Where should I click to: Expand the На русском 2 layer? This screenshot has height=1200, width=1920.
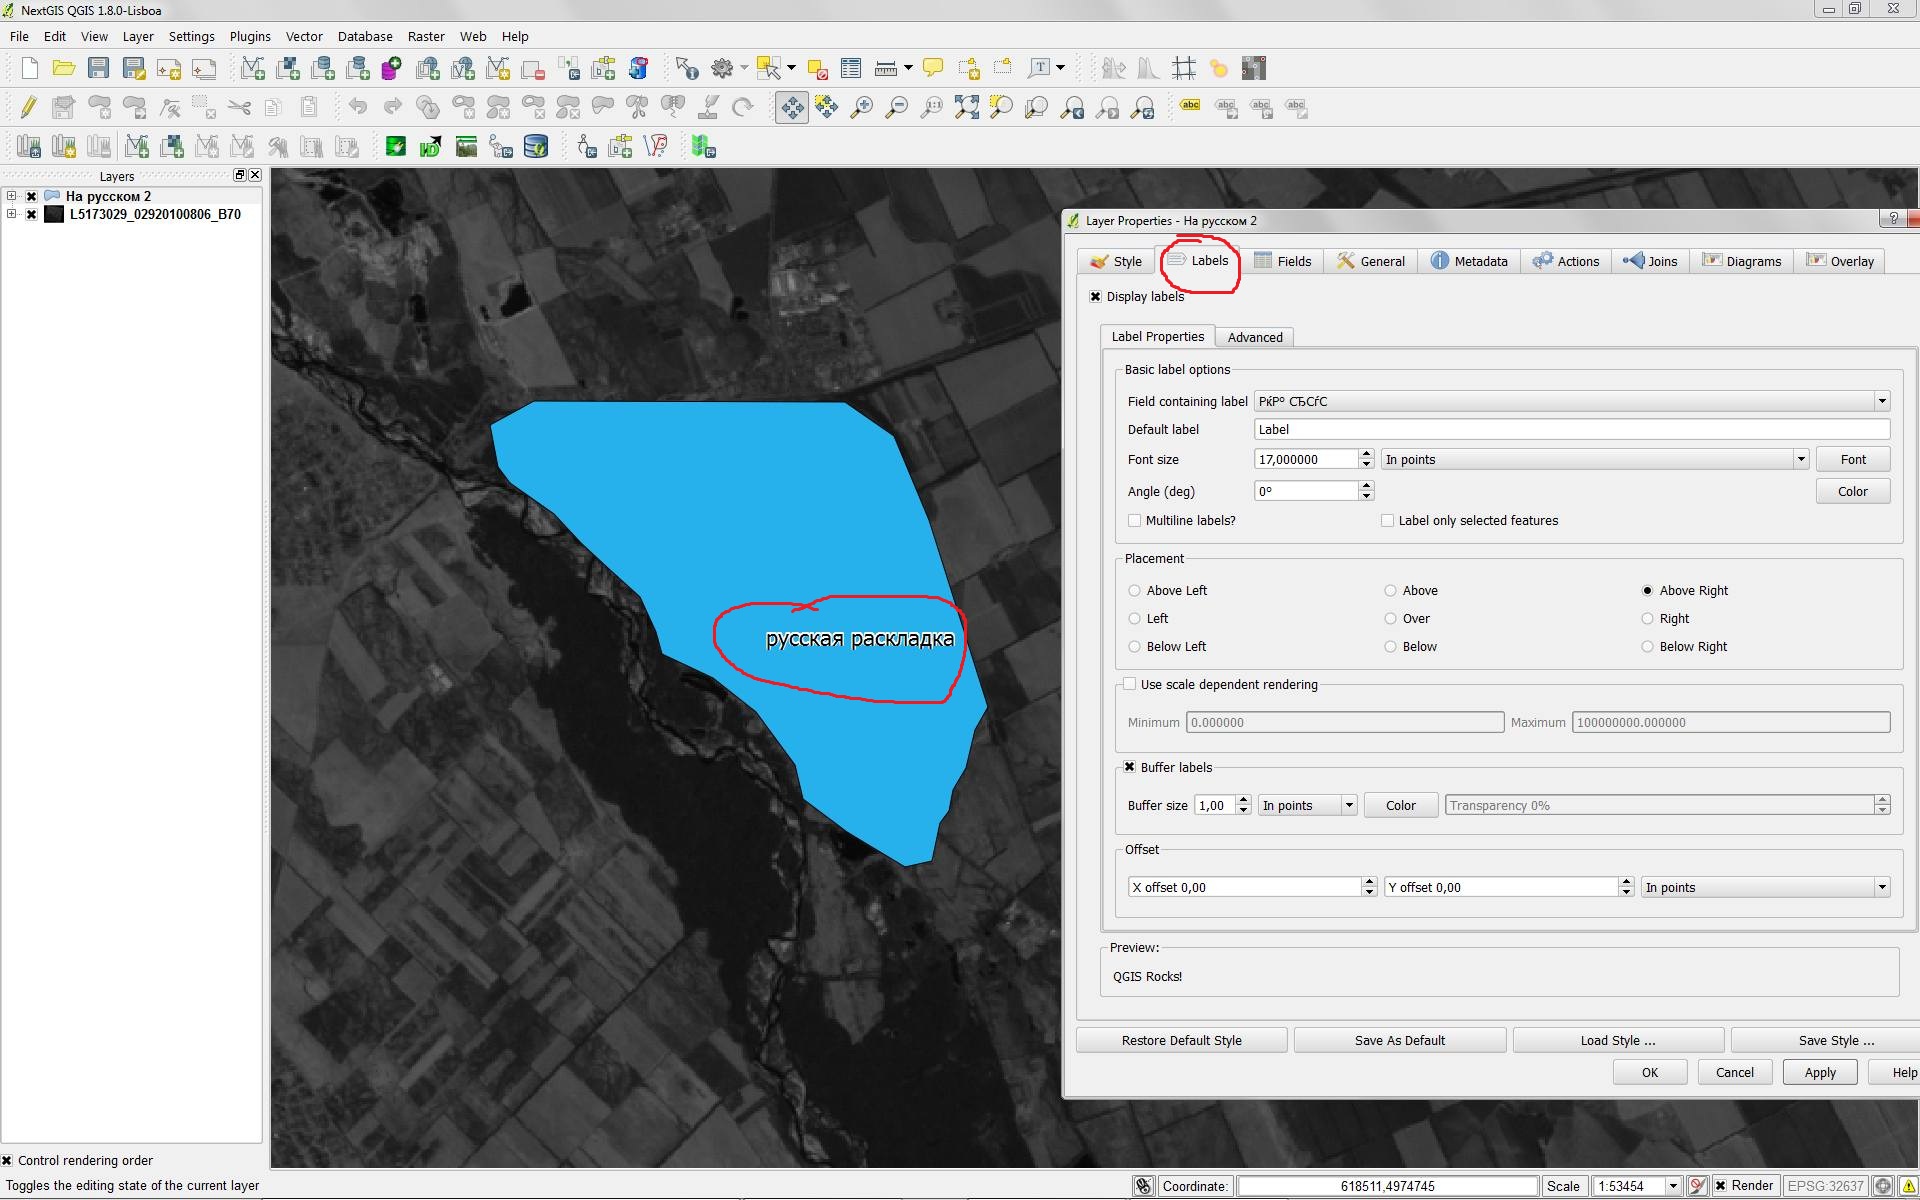[11, 196]
